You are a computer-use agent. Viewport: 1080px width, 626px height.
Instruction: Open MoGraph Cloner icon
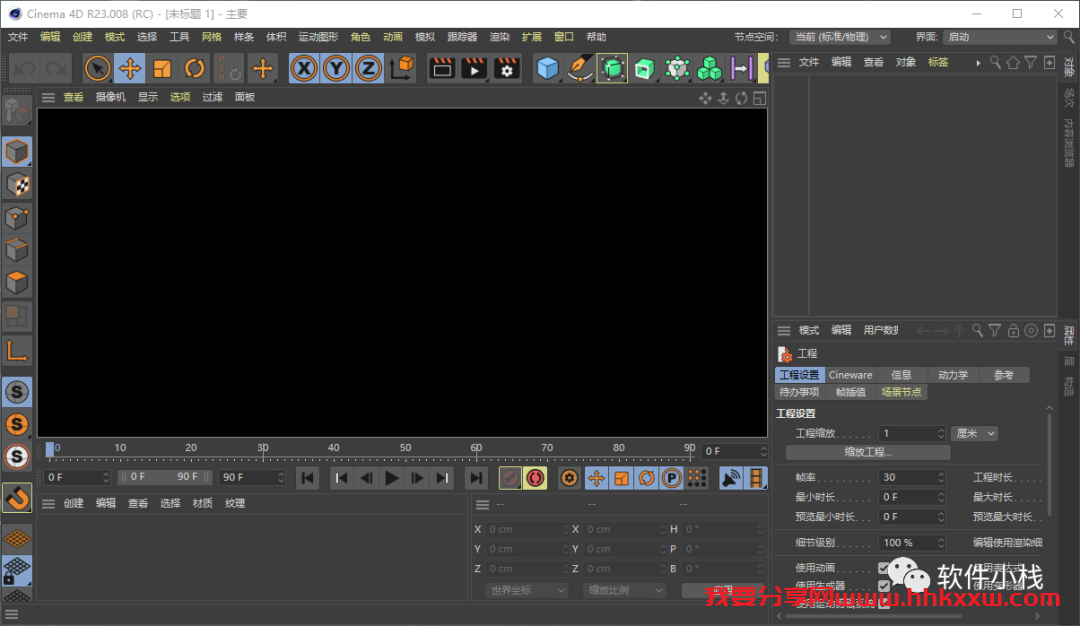[x=677, y=68]
